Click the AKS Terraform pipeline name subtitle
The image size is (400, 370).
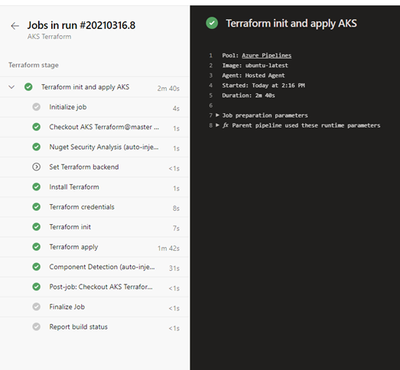pos(49,37)
